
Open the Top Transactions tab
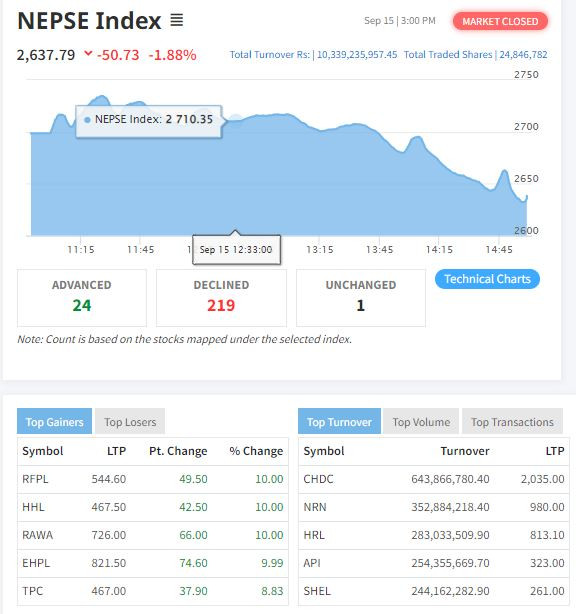tap(512, 422)
